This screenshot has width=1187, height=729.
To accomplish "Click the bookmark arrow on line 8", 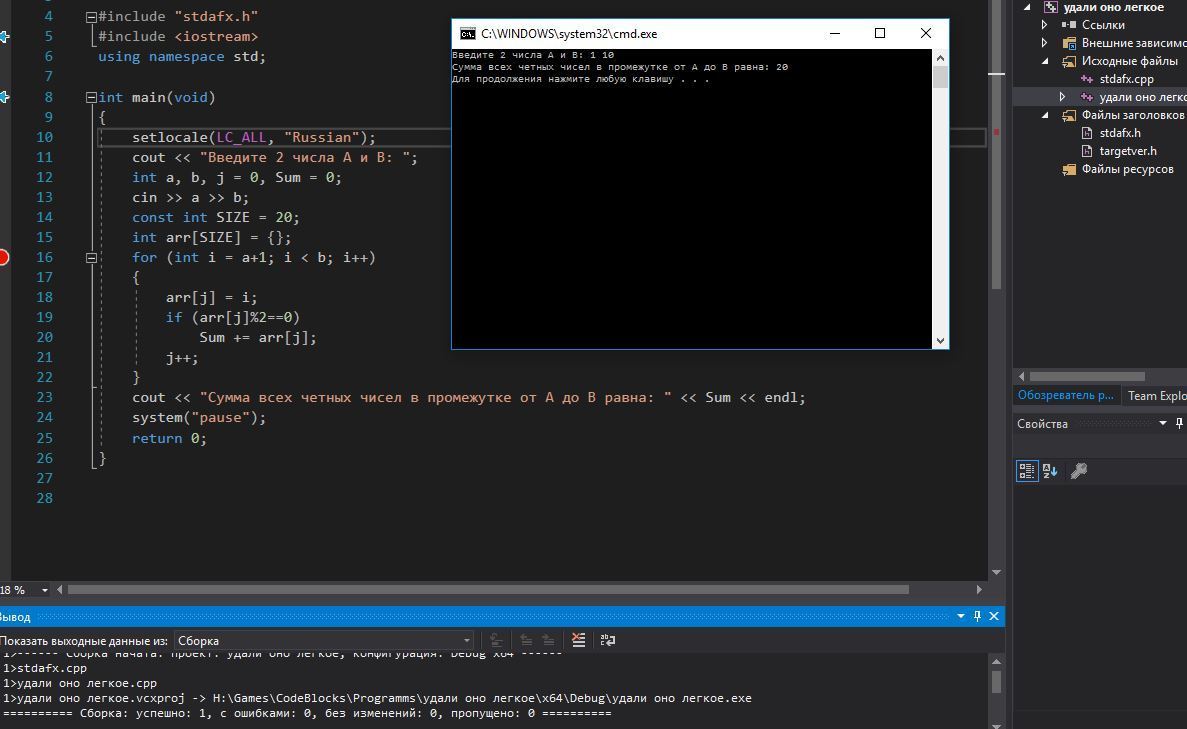I will point(4,97).
